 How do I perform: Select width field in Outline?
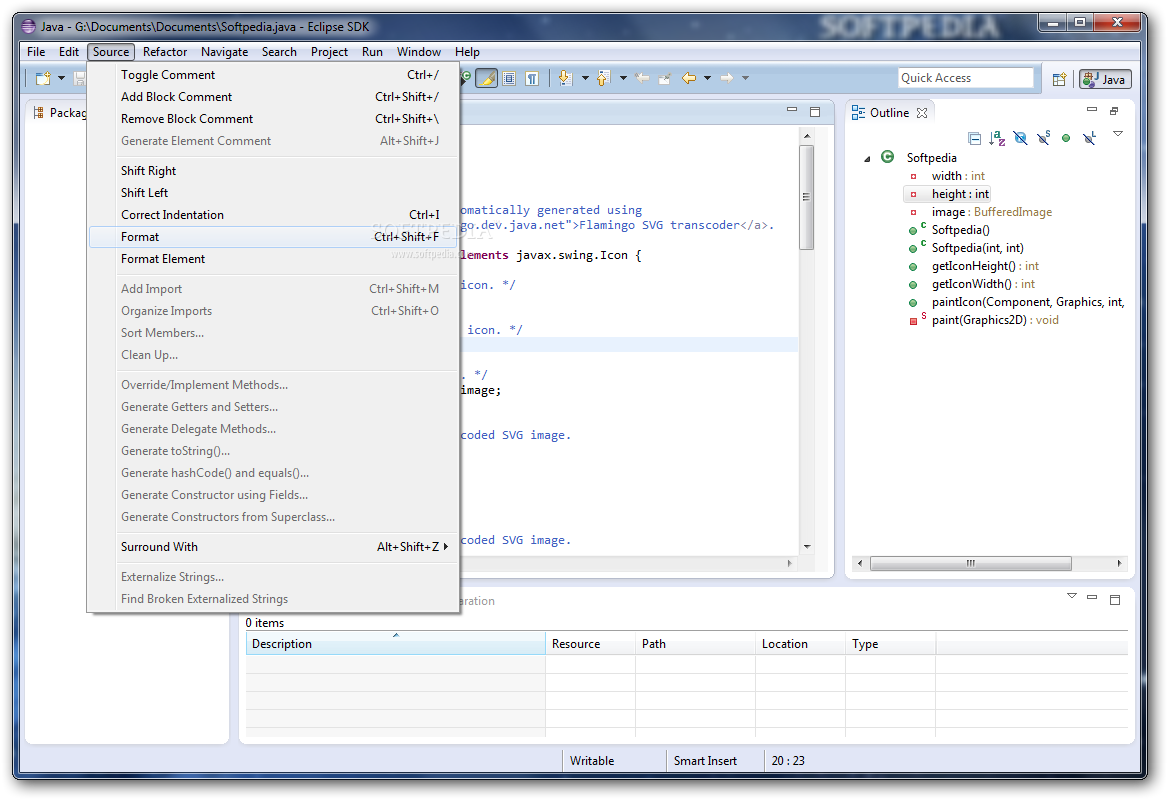click(958, 176)
